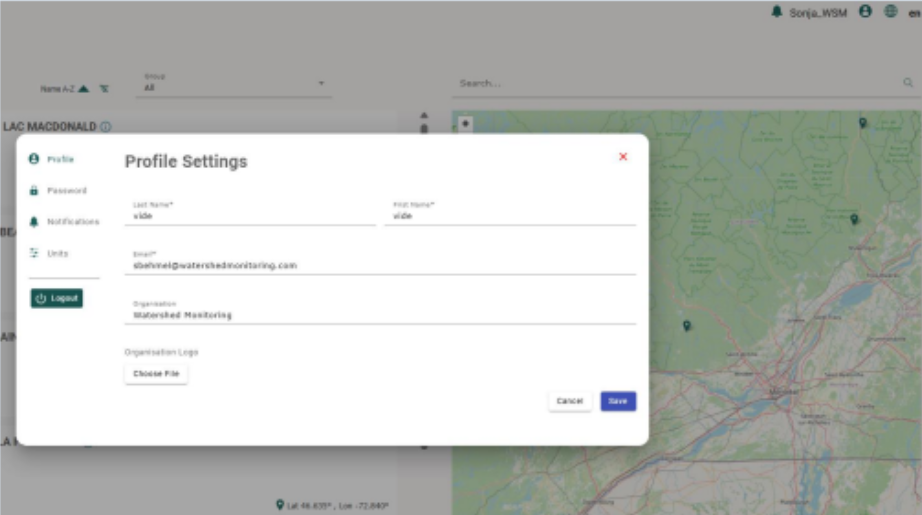Toggle the Name A-Z sort order arrow

click(x=84, y=89)
